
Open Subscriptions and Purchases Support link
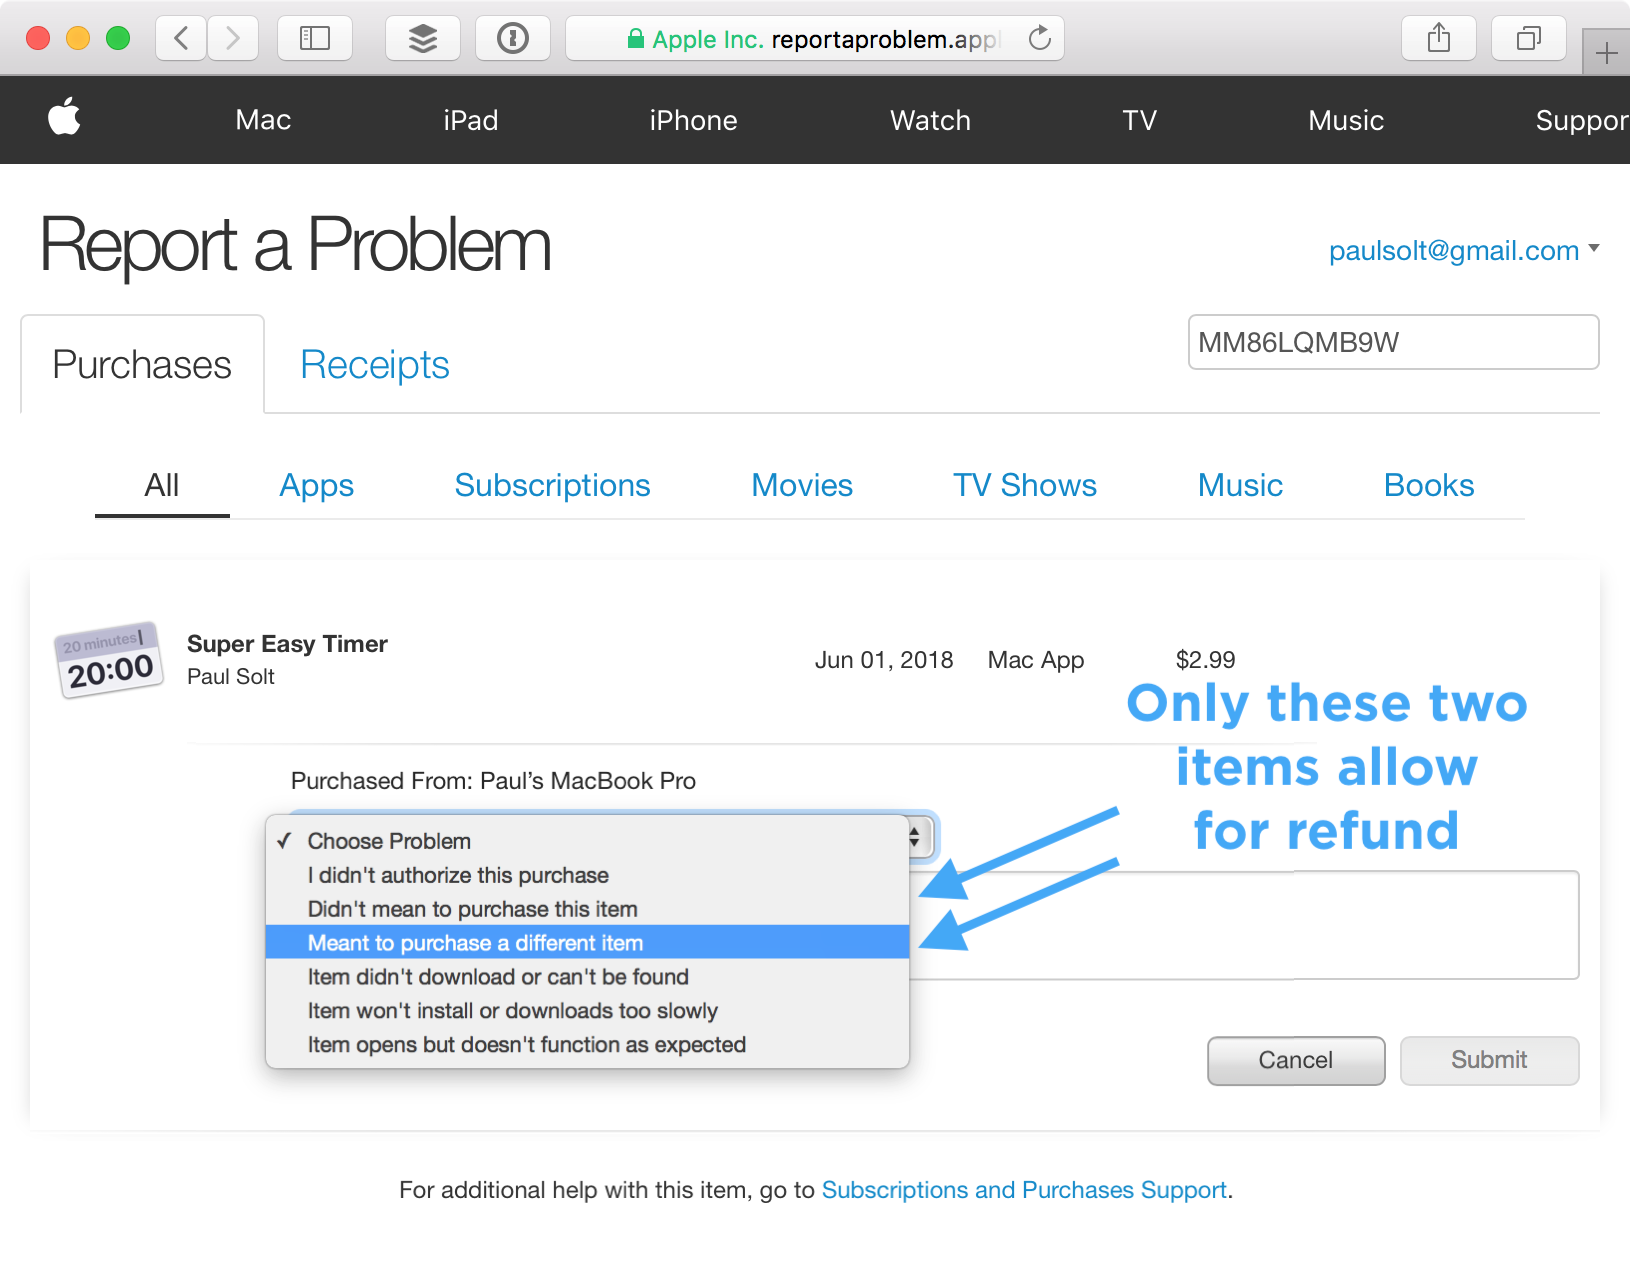point(1024,1190)
